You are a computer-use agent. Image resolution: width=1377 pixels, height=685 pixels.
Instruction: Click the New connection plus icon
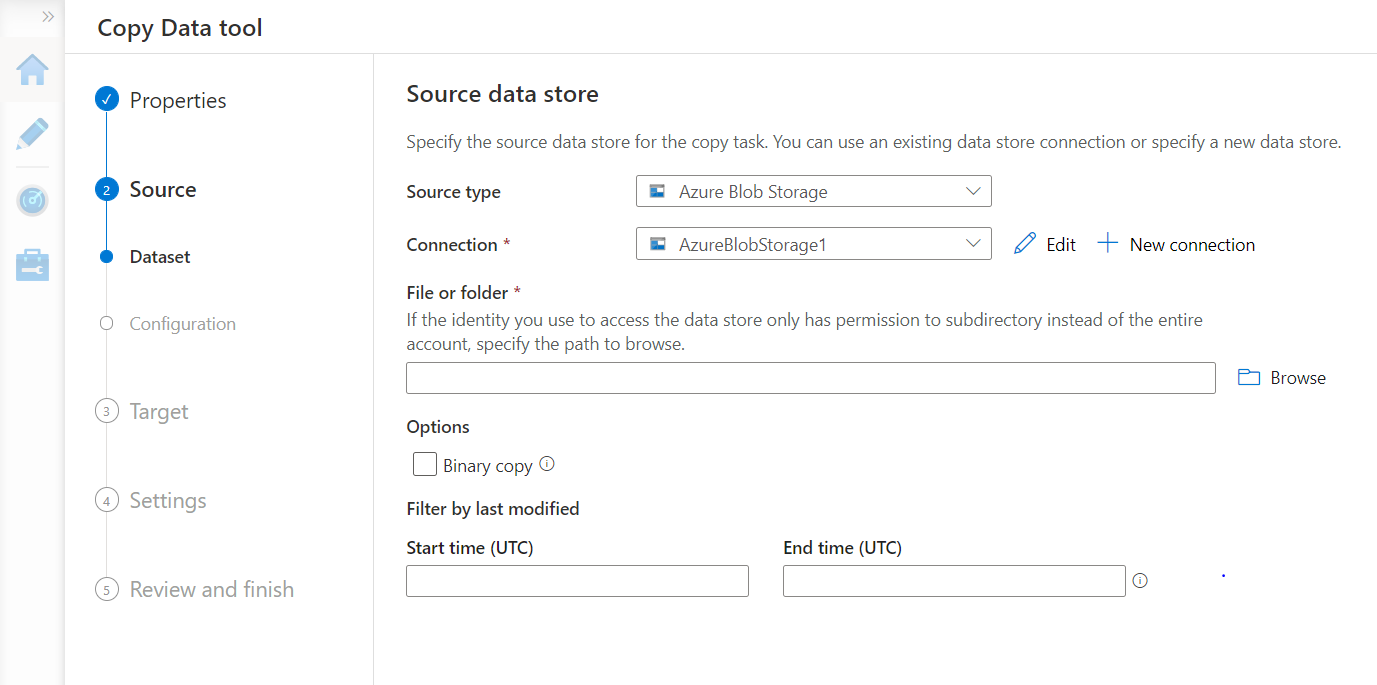click(1107, 244)
